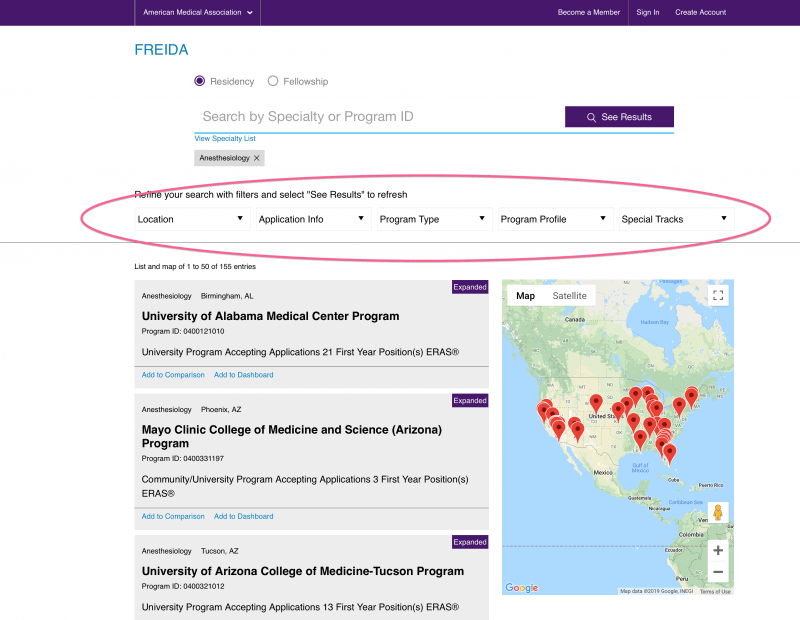The image size is (800, 620).
Task: Open the Location filter dropdown
Action: click(192, 219)
